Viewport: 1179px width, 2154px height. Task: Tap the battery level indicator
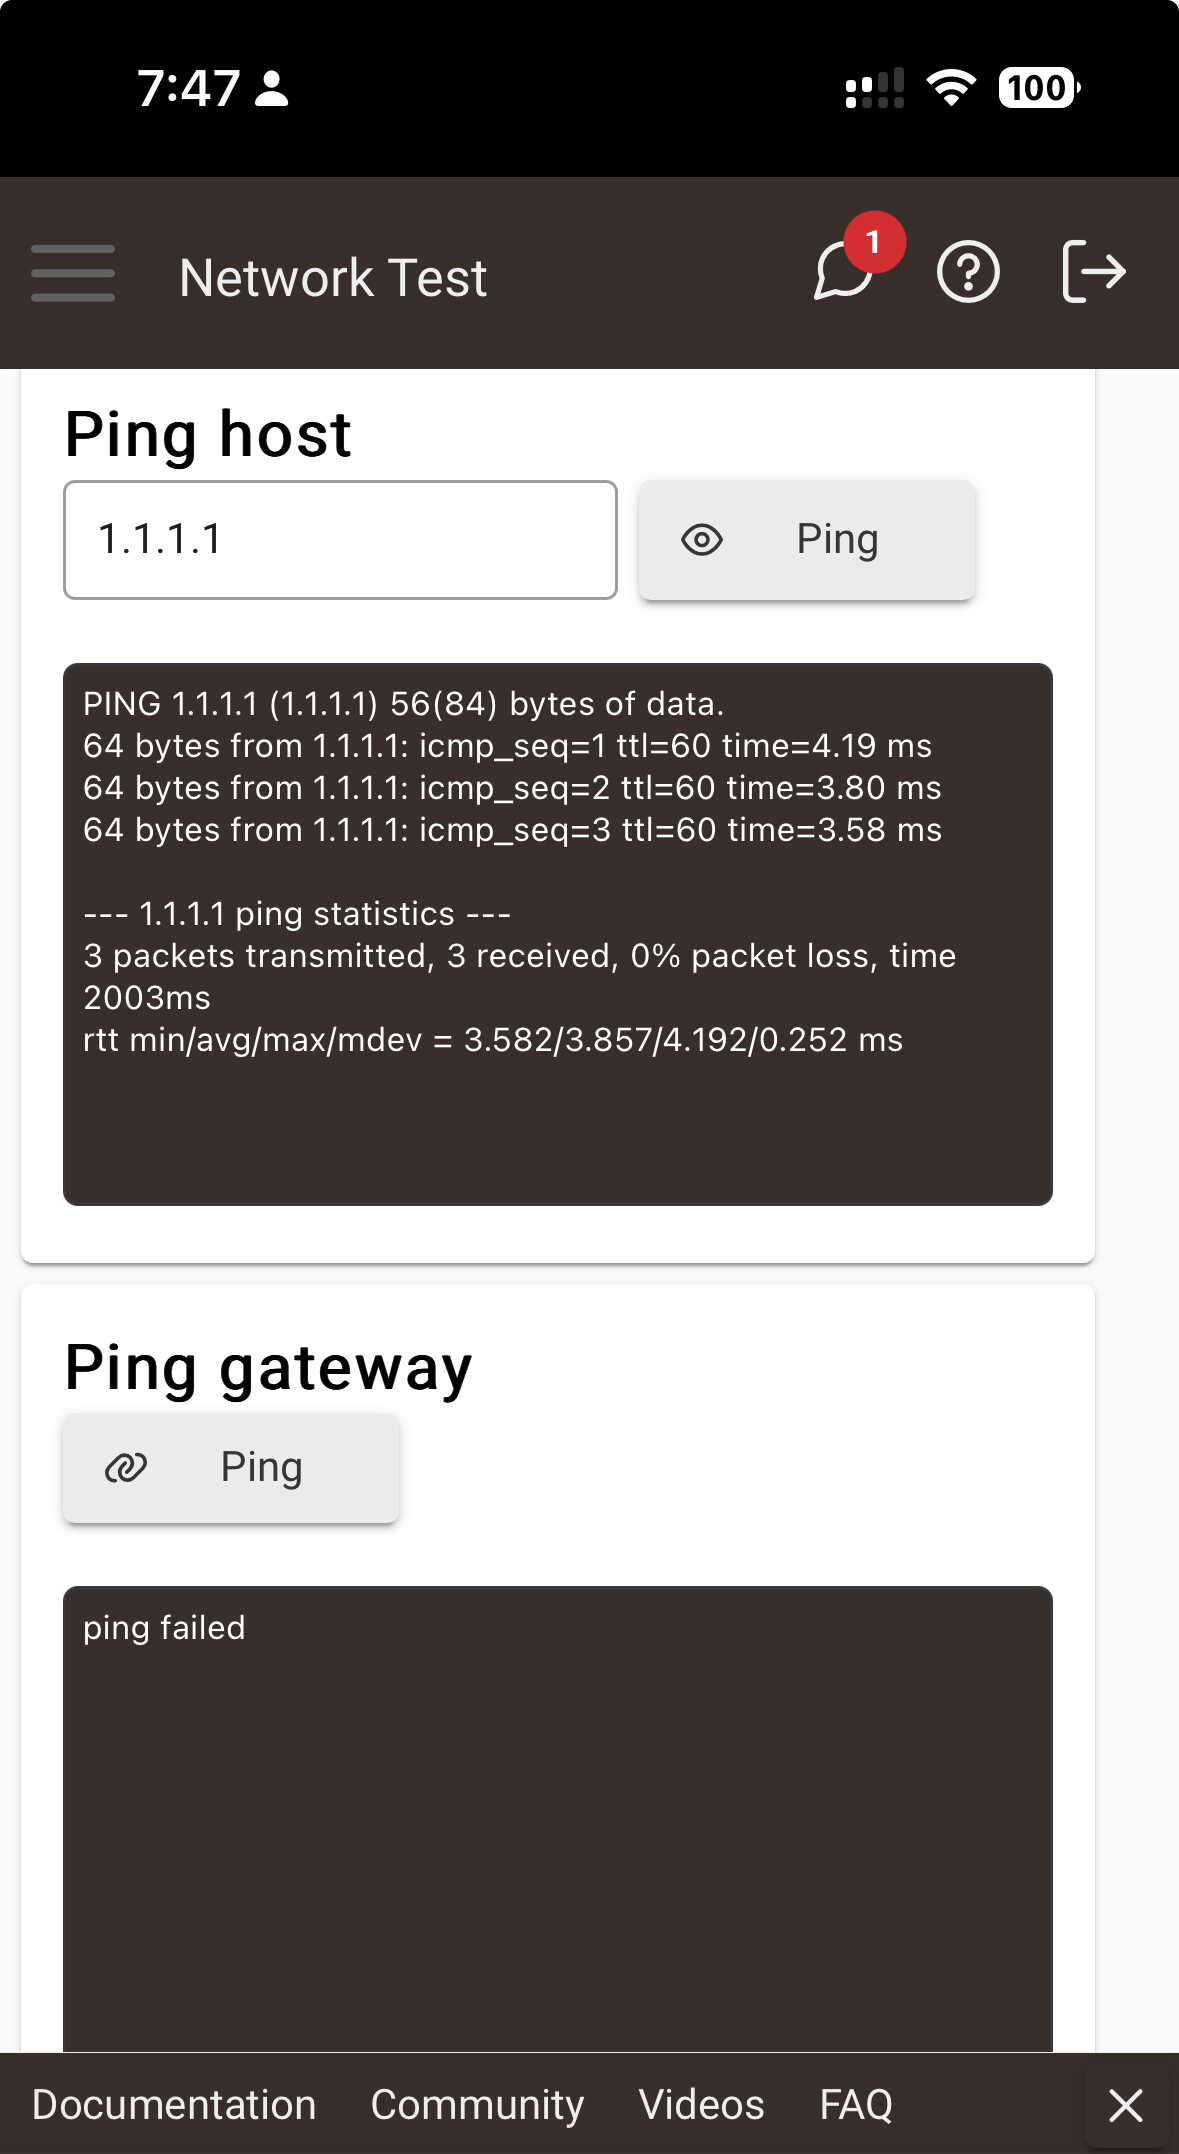[x=1038, y=88]
